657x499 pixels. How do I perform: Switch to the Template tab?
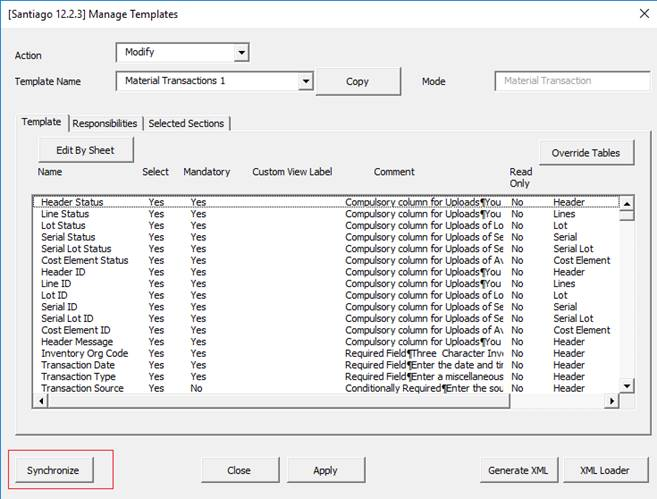(41, 122)
